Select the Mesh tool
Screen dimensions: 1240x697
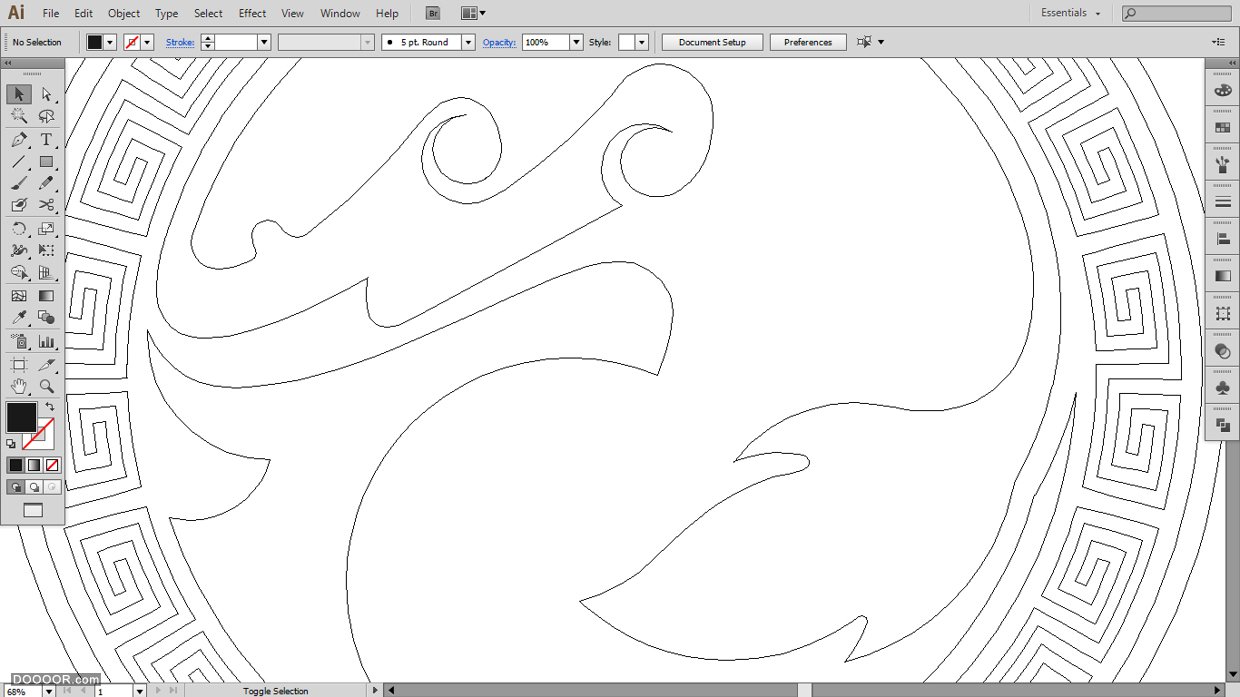[19, 296]
